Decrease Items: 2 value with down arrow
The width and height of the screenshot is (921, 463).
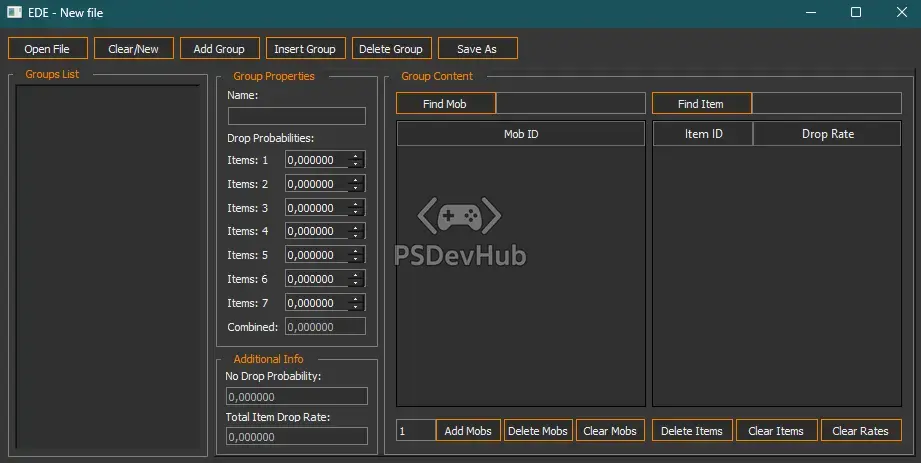[356, 188]
